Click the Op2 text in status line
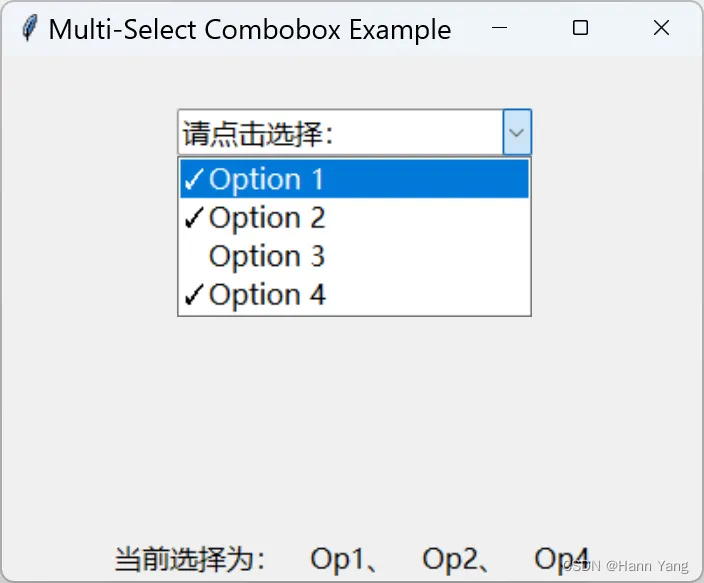The width and height of the screenshot is (704, 583). [x=450, y=559]
